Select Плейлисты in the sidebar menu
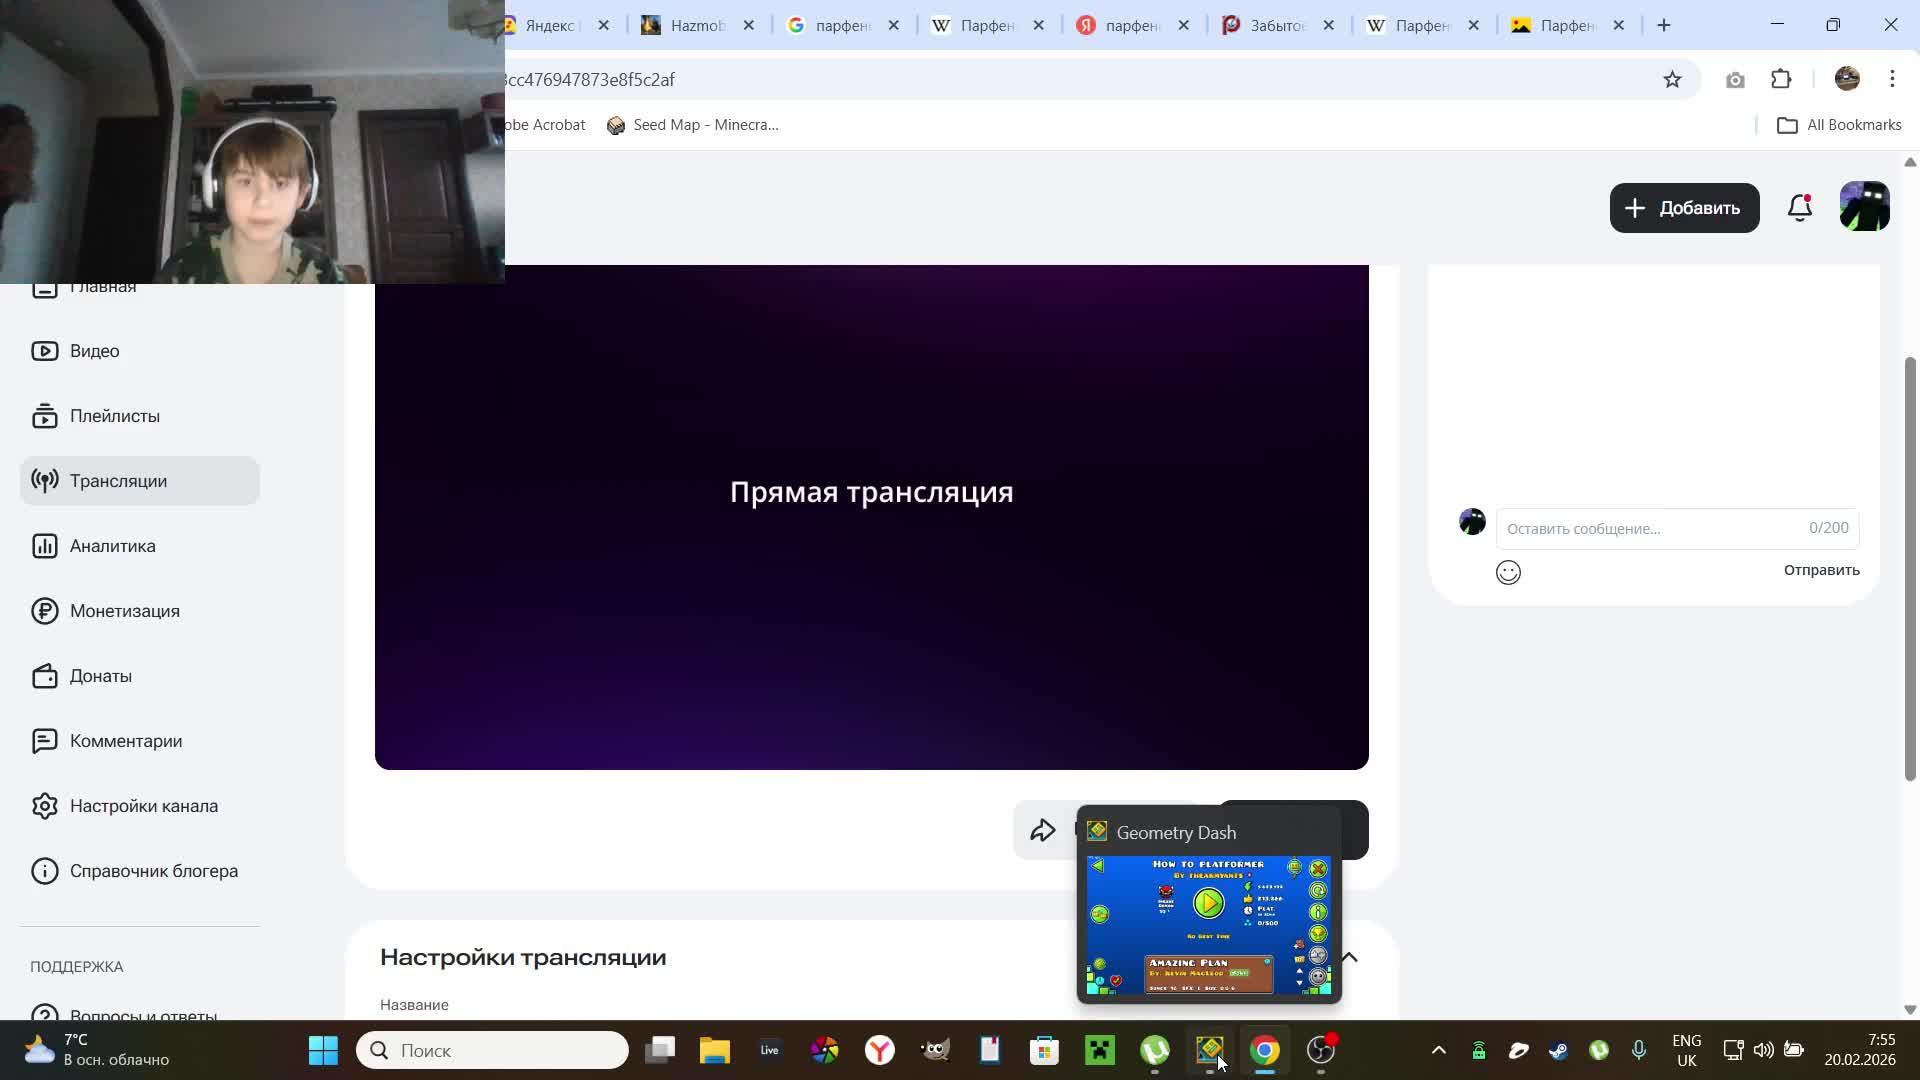 tap(114, 416)
